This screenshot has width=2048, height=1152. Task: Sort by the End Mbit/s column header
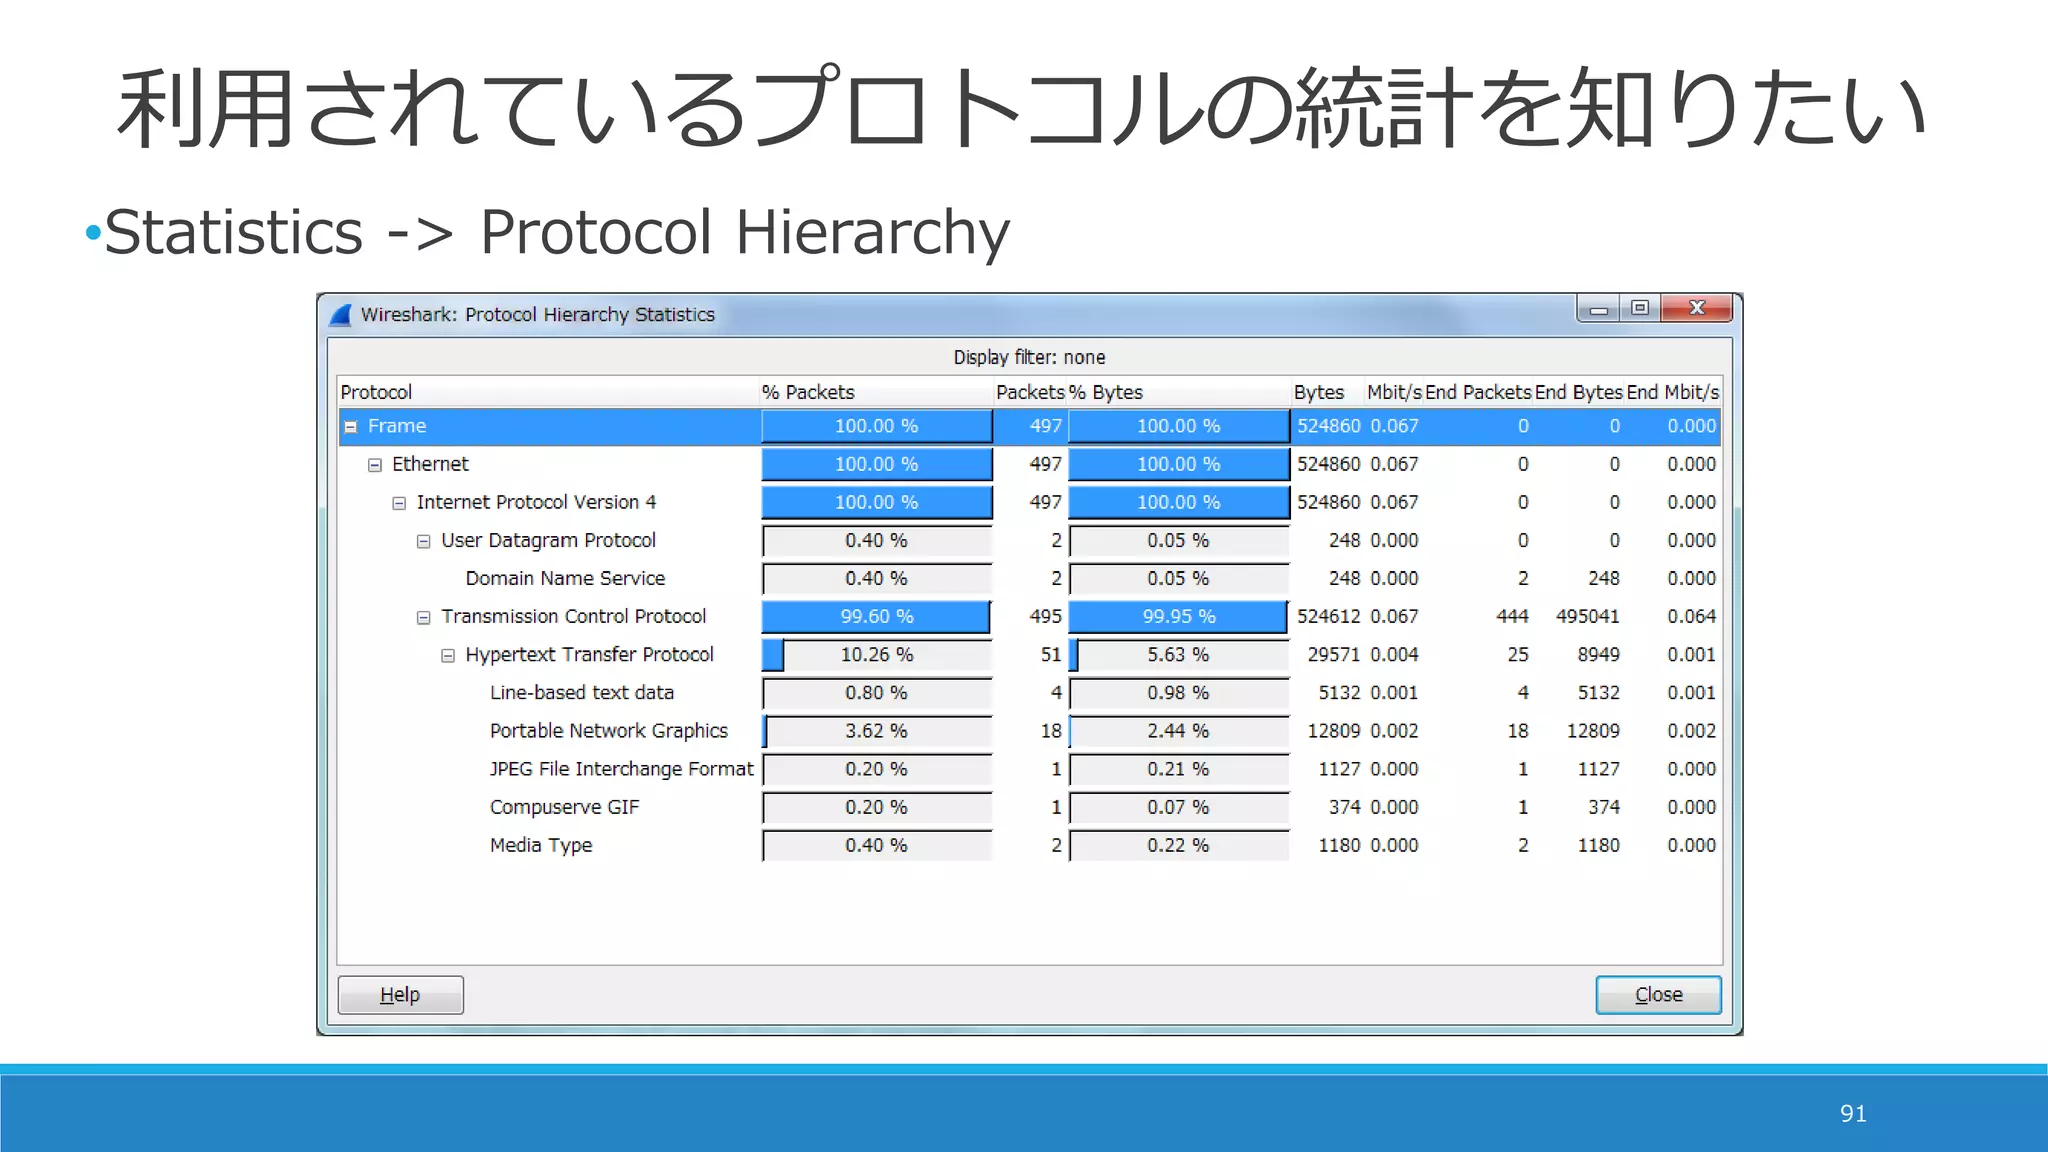click(1673, 392)
